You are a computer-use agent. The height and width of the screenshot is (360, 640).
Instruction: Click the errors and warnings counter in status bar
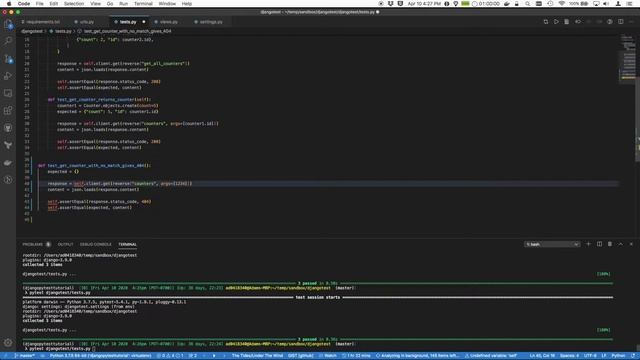(170, 356)
